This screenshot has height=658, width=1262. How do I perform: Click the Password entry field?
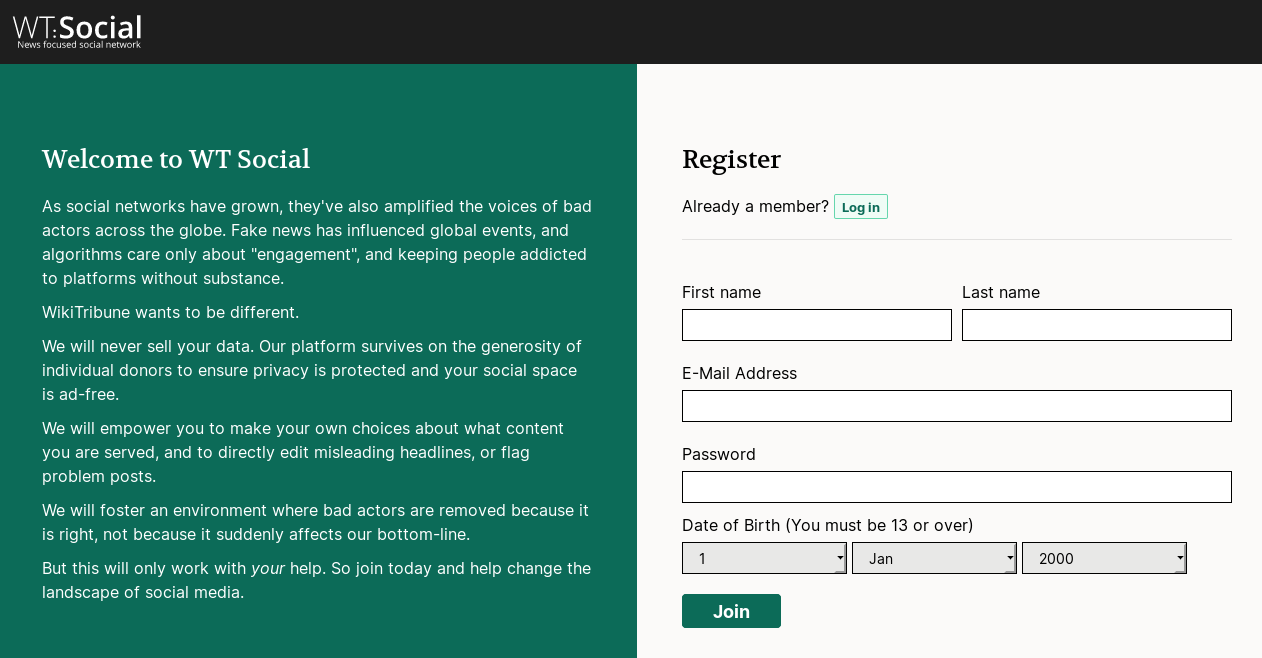coord(956,487)
